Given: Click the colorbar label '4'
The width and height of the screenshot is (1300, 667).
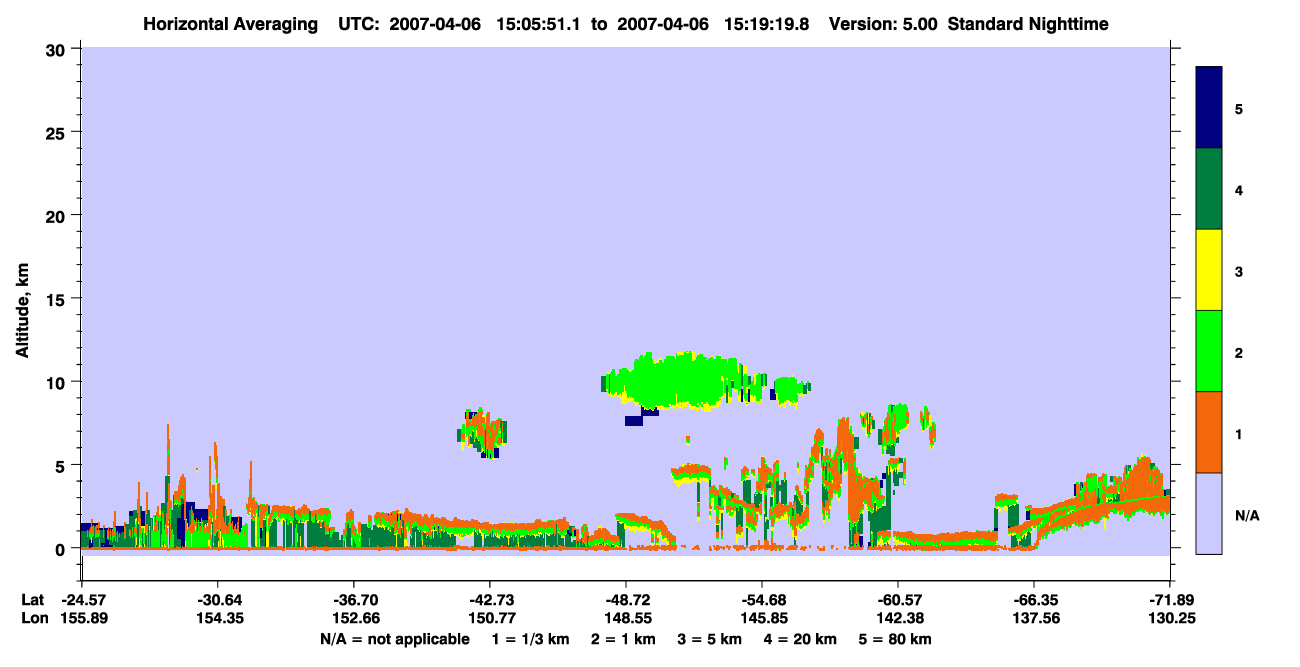Looking at the screenshot, I should tap(1239, 189).
